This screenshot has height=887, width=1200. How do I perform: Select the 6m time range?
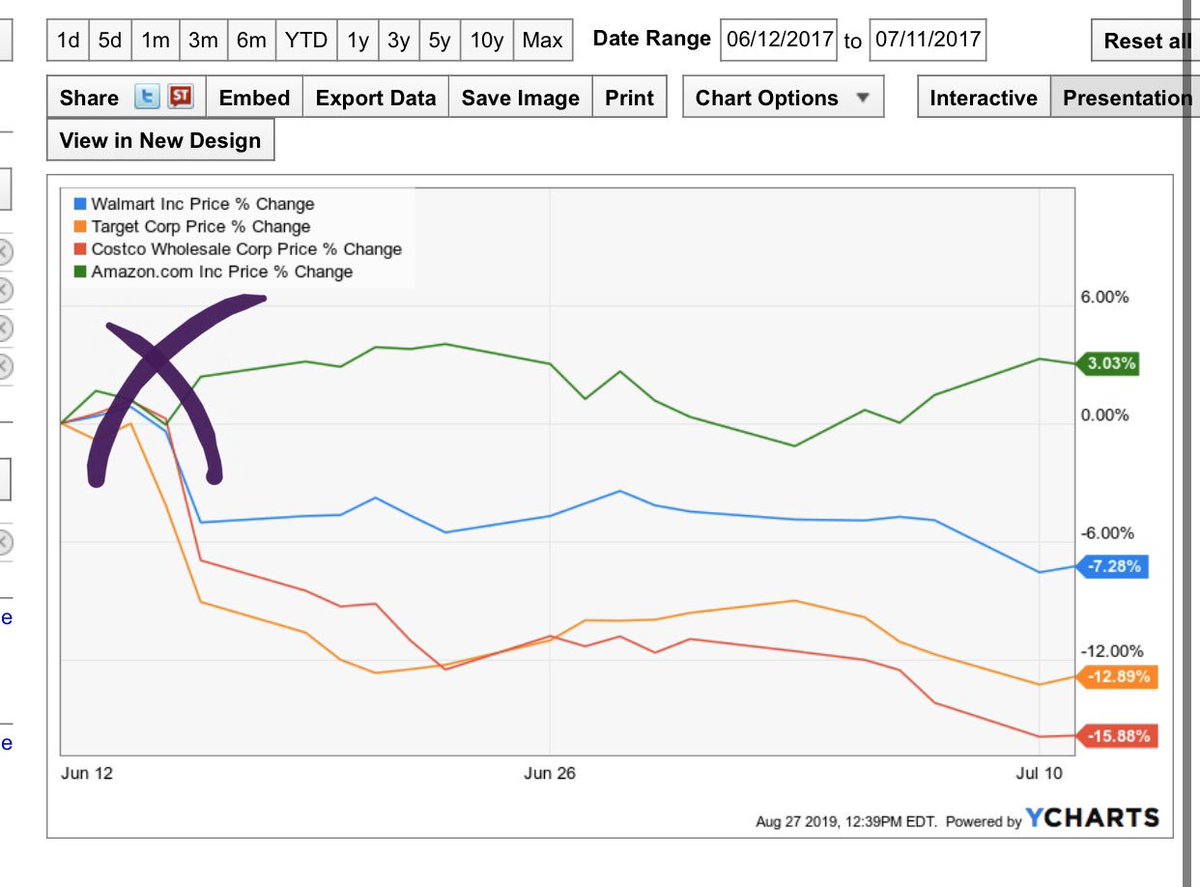[252, 41]
